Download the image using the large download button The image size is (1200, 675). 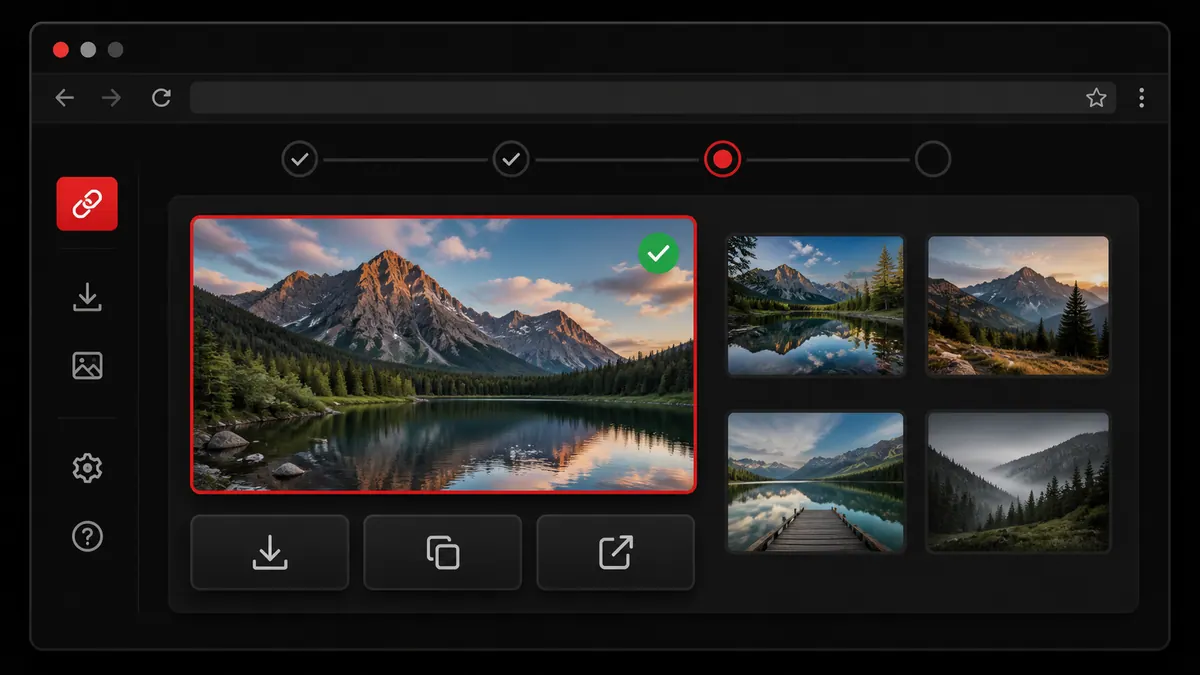point(269,552)
